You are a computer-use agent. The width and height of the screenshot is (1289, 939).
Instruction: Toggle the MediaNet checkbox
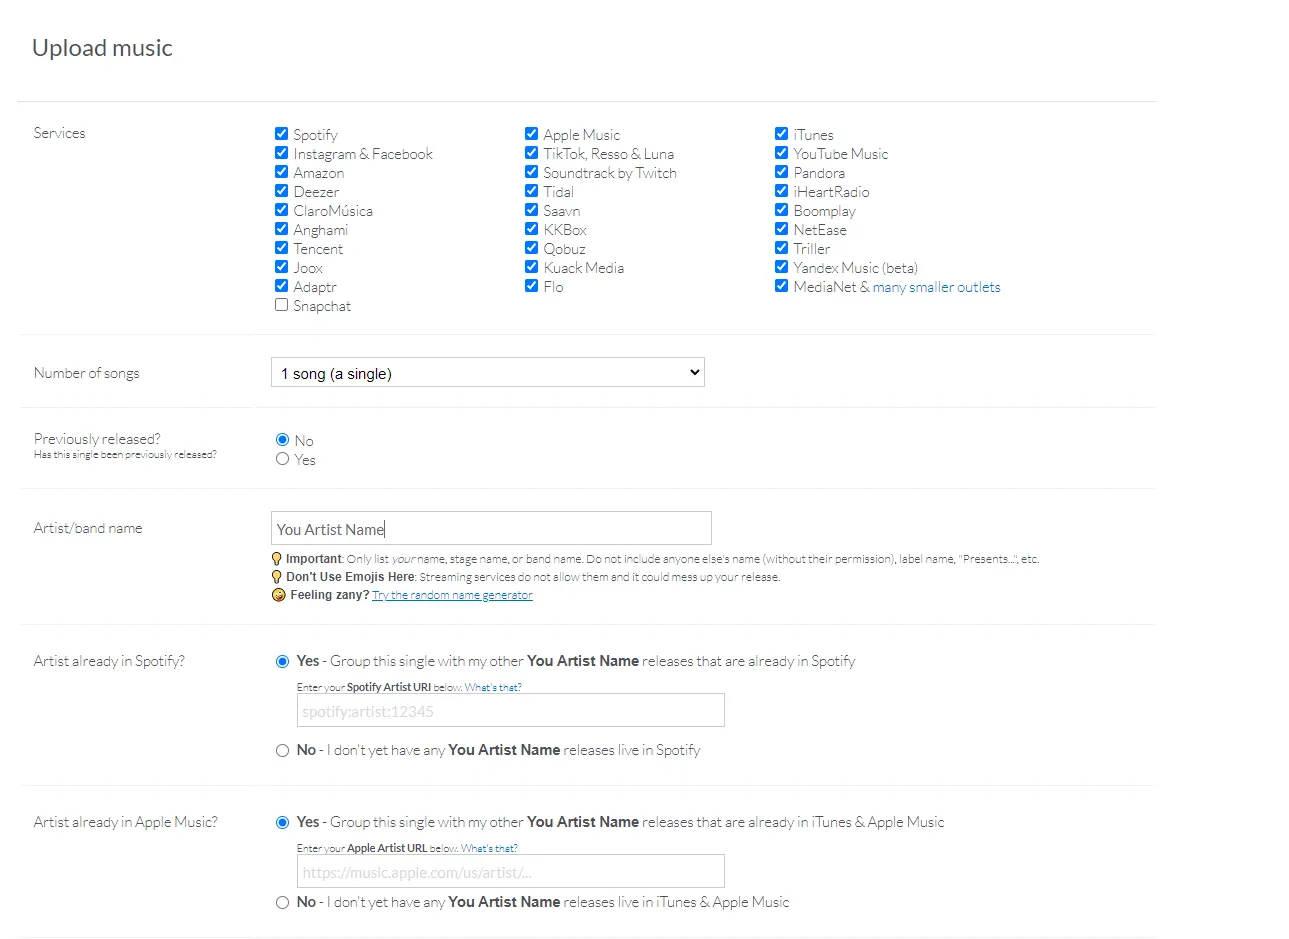pyautogui.click(x=782, y=286)
